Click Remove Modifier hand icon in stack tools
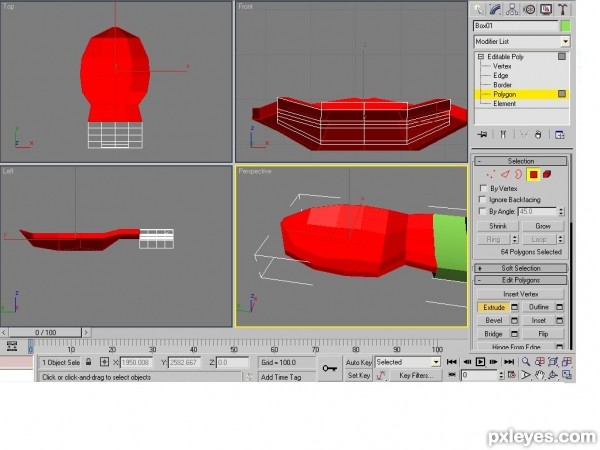Viewport: 600px width, 450px height. tap(538, 134)
